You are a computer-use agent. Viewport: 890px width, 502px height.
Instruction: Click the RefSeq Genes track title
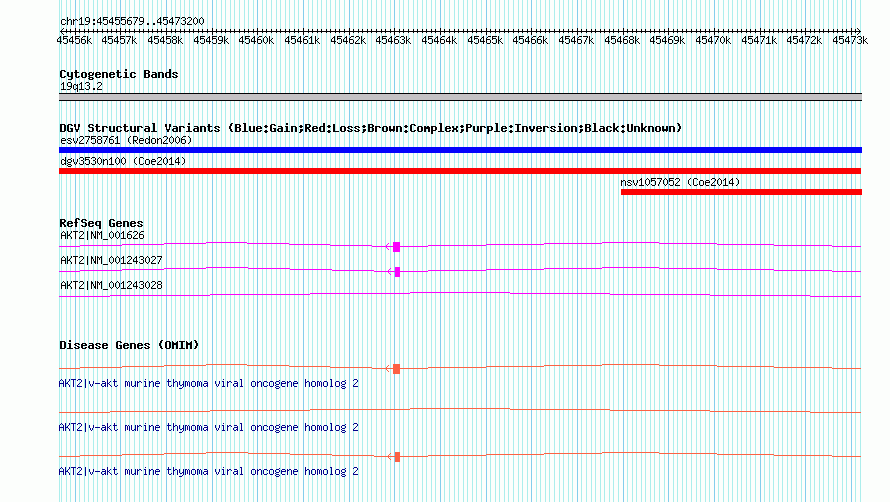(101, 223)
